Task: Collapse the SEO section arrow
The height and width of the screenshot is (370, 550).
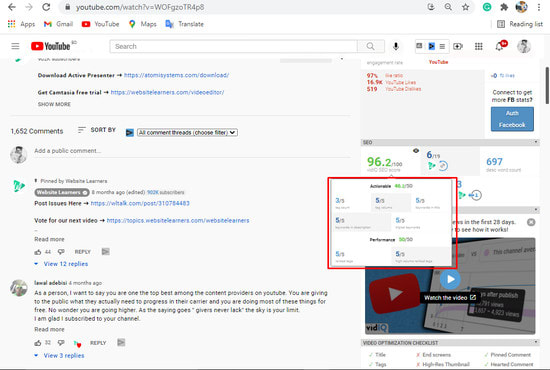Action: pos(536,142)
